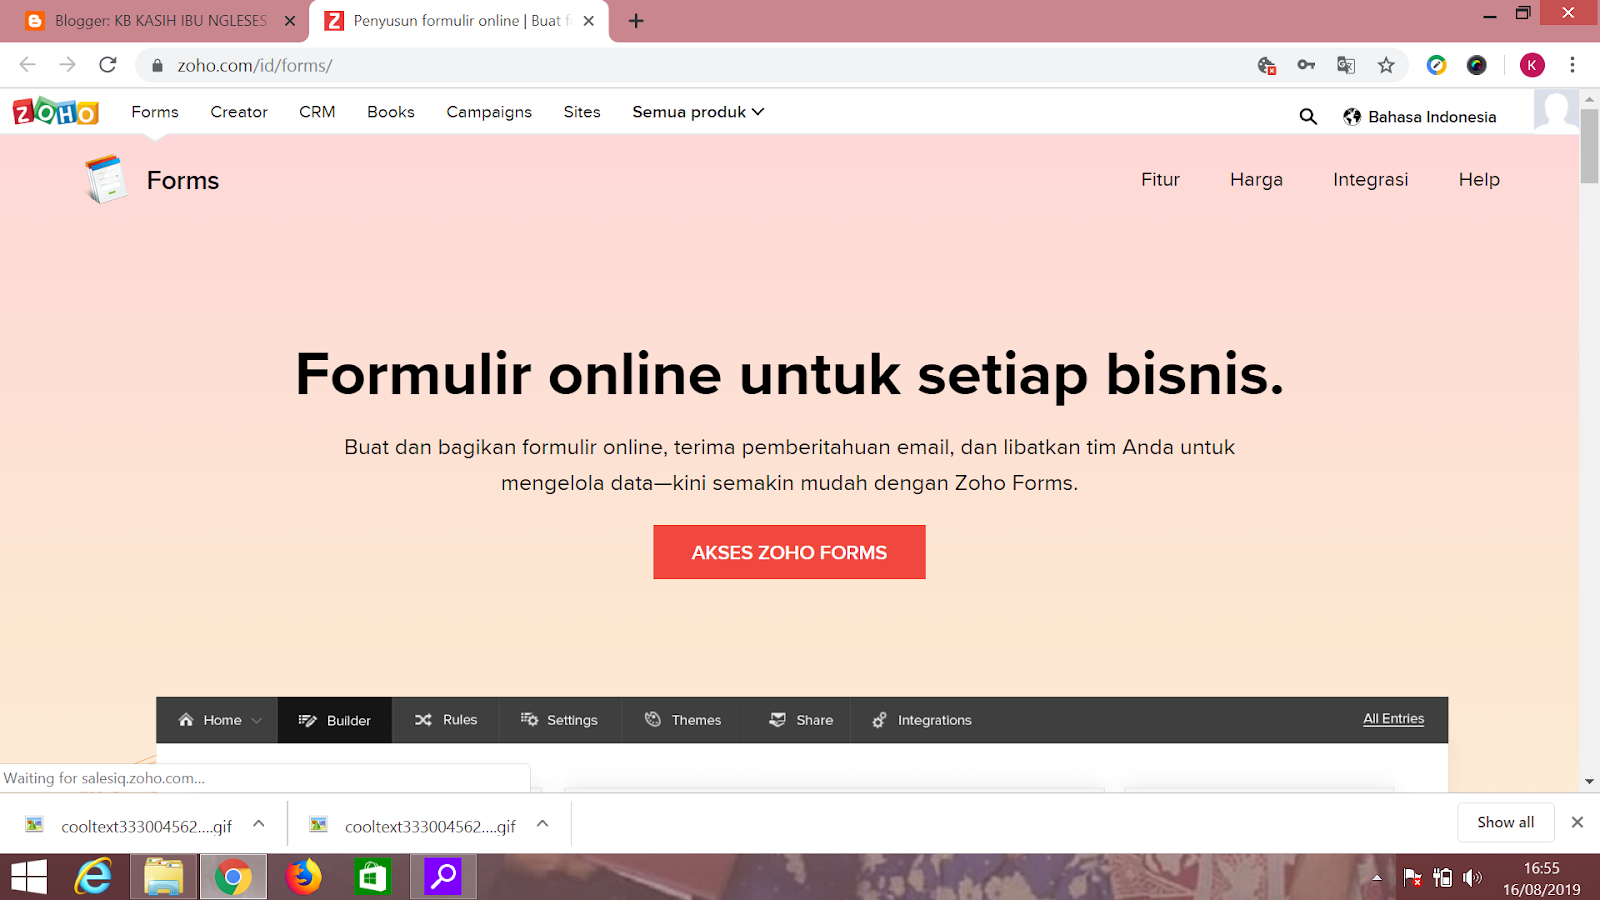Click the page vertical scrollbar thumb
The height and width of the screenshot is (900, 1600).
[x=1589, y=146]
